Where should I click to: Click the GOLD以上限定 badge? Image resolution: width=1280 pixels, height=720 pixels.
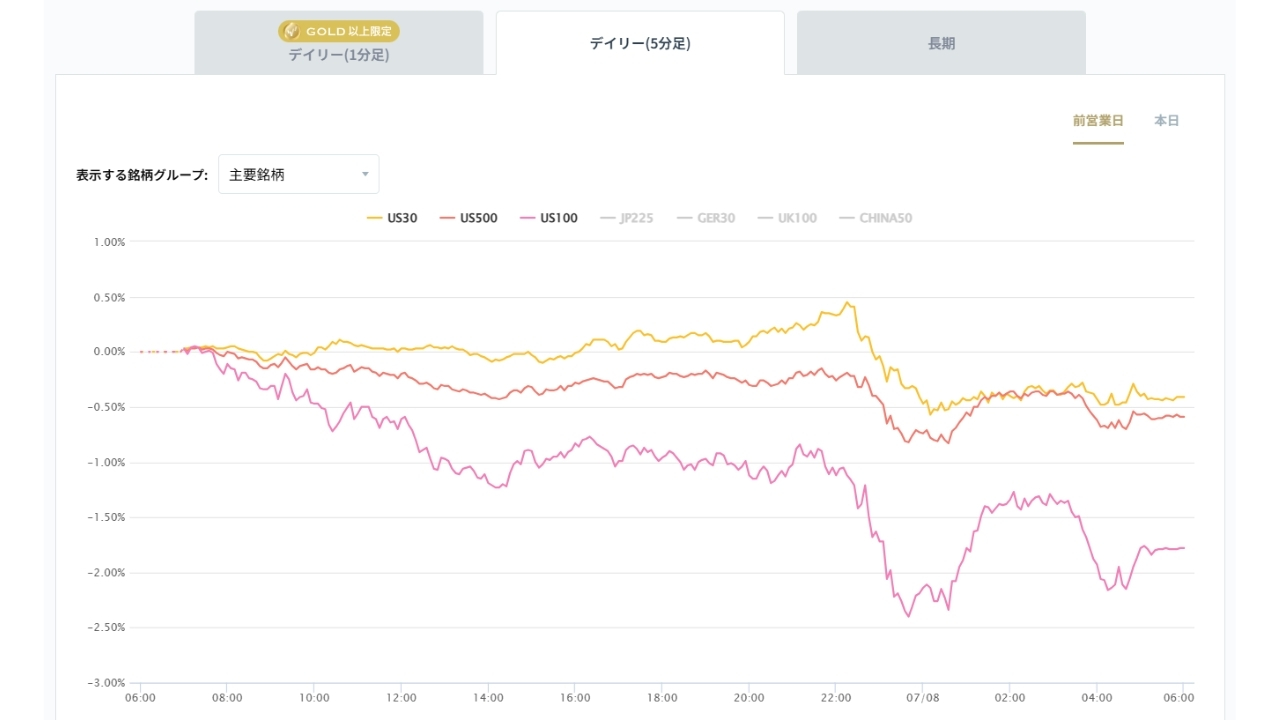click(339, 31)
